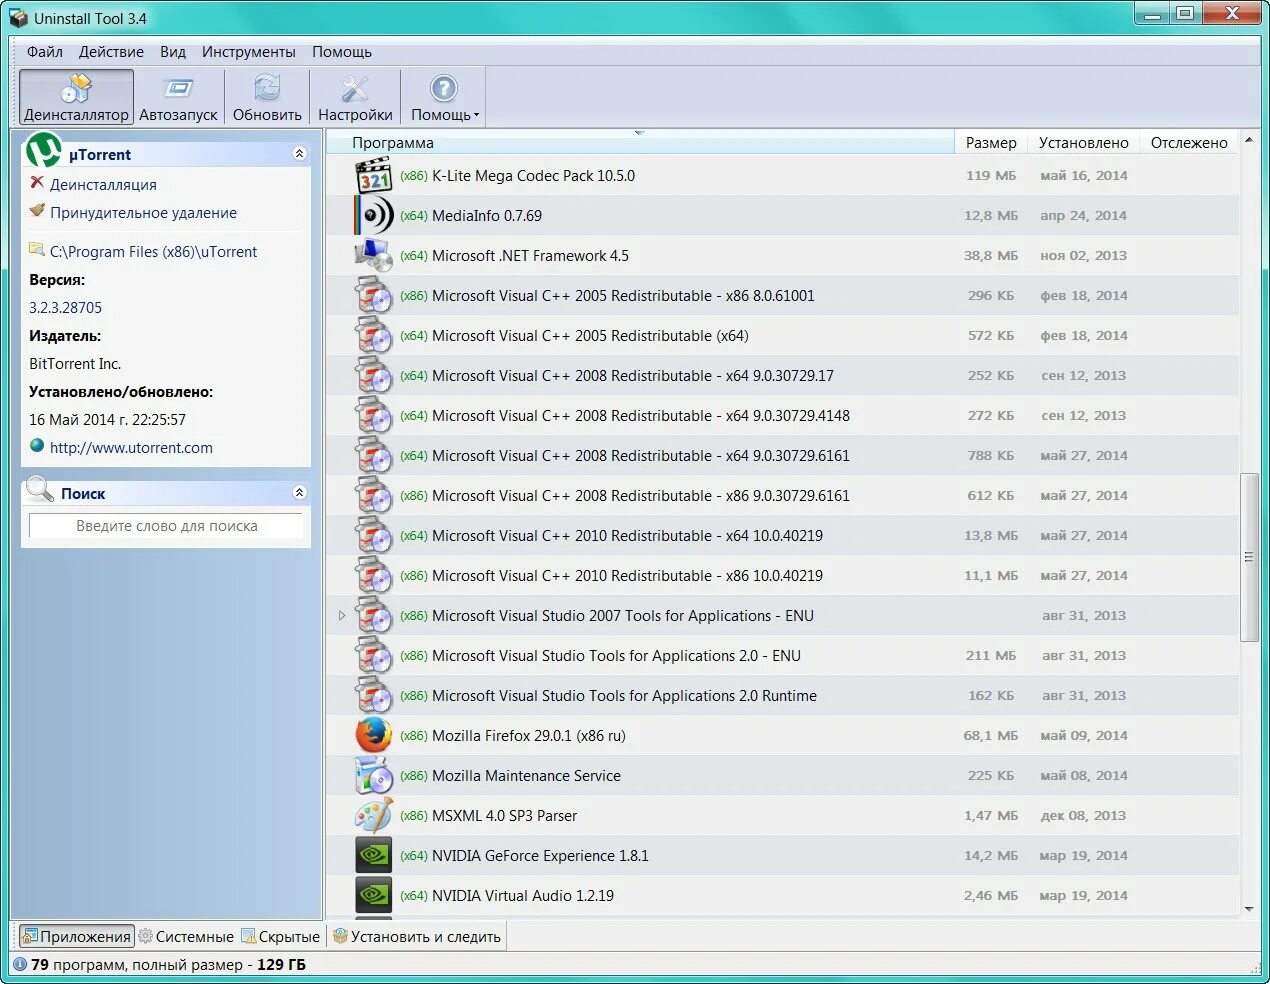Sort by the Программа column header
The width and height of the screenshot is (1270, 984).
[x=640, y=143]
